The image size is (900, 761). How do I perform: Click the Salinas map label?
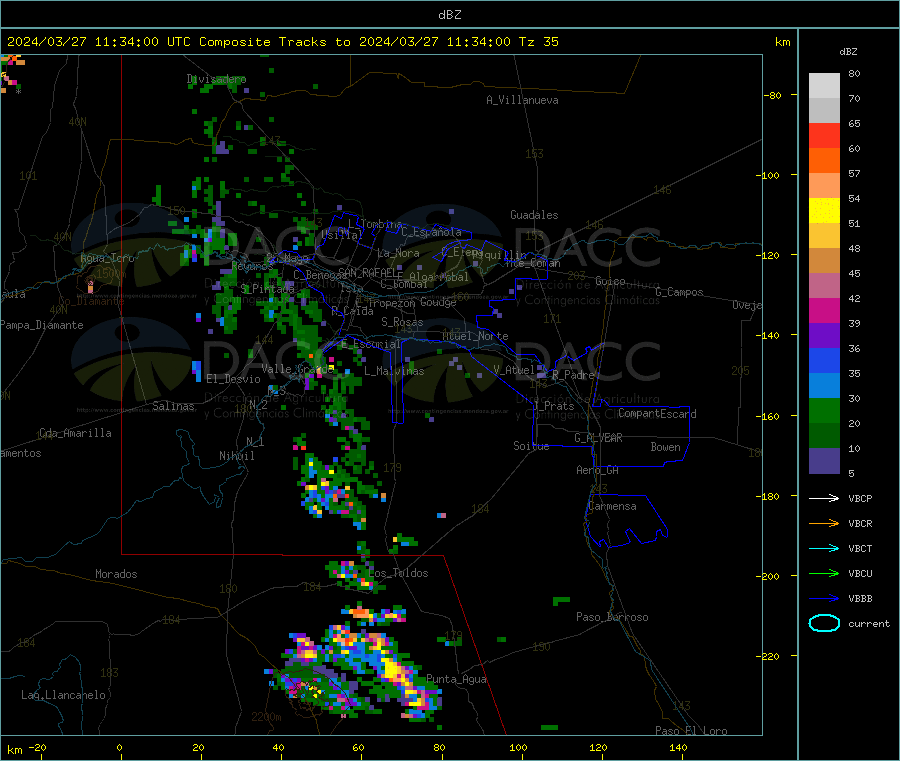pos(173,406)
